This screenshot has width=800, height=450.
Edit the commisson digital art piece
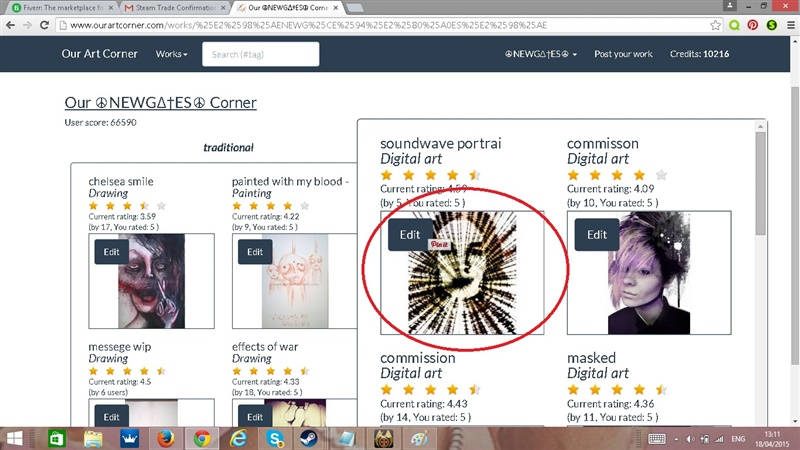596,235
